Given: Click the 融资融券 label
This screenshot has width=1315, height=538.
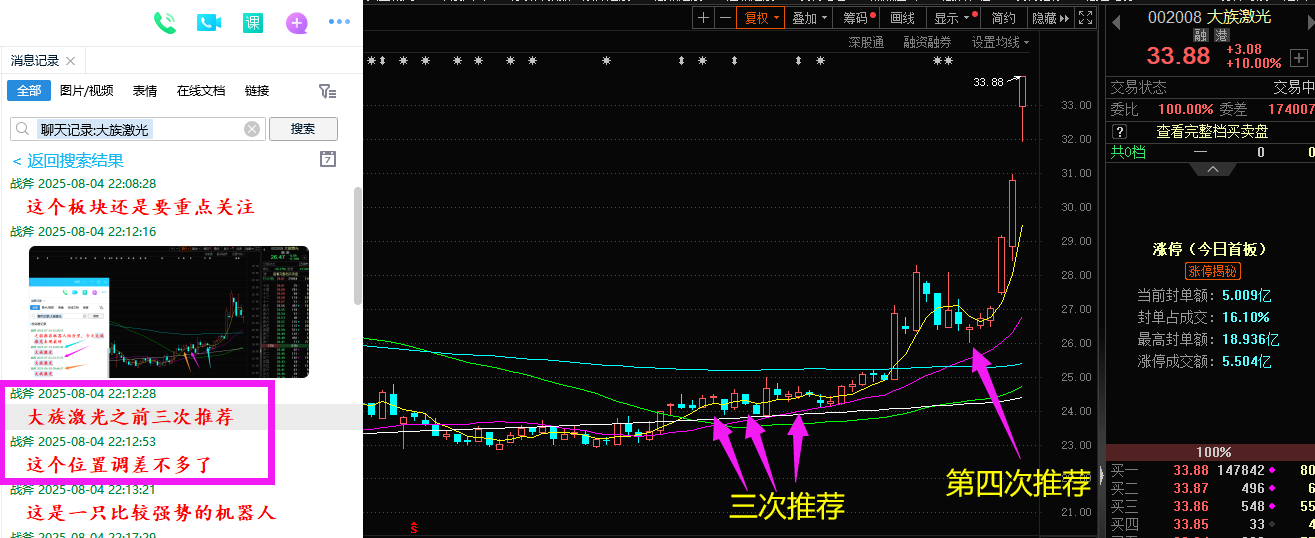Looking at the screenshot, I should [928, 42].
